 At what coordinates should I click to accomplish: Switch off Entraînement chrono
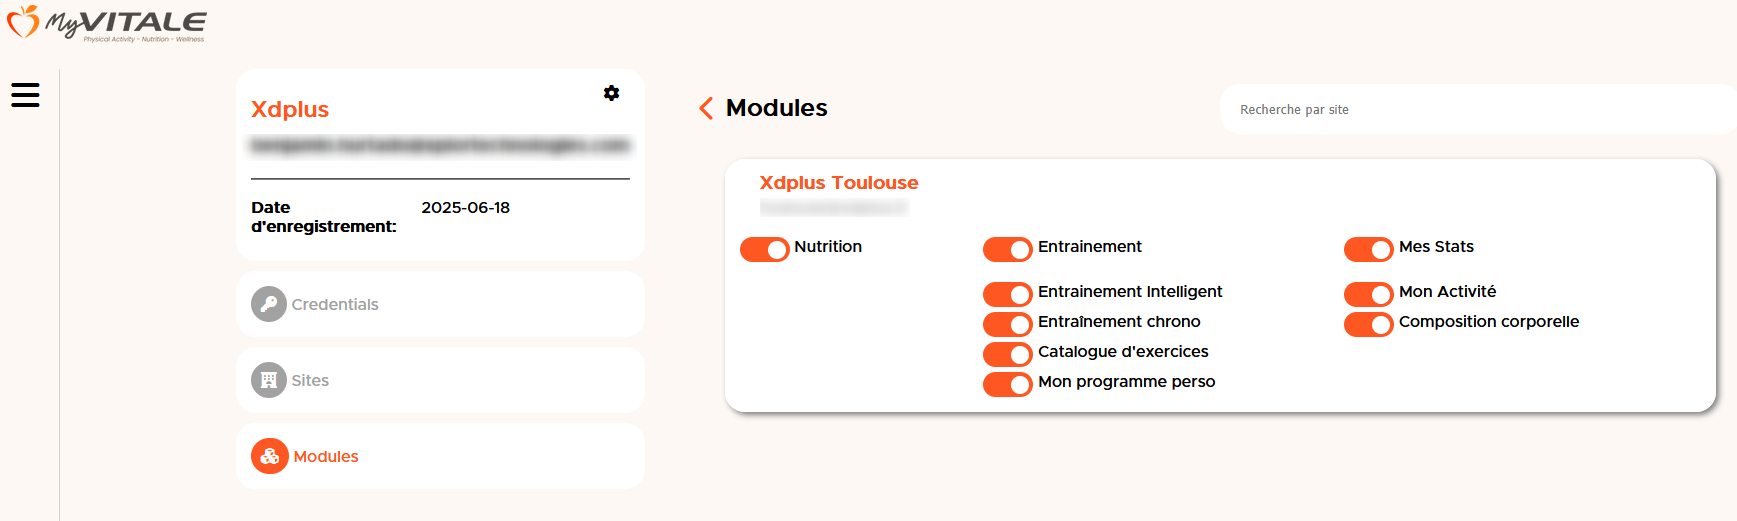pyautogui.click(x=1008, y=324)
